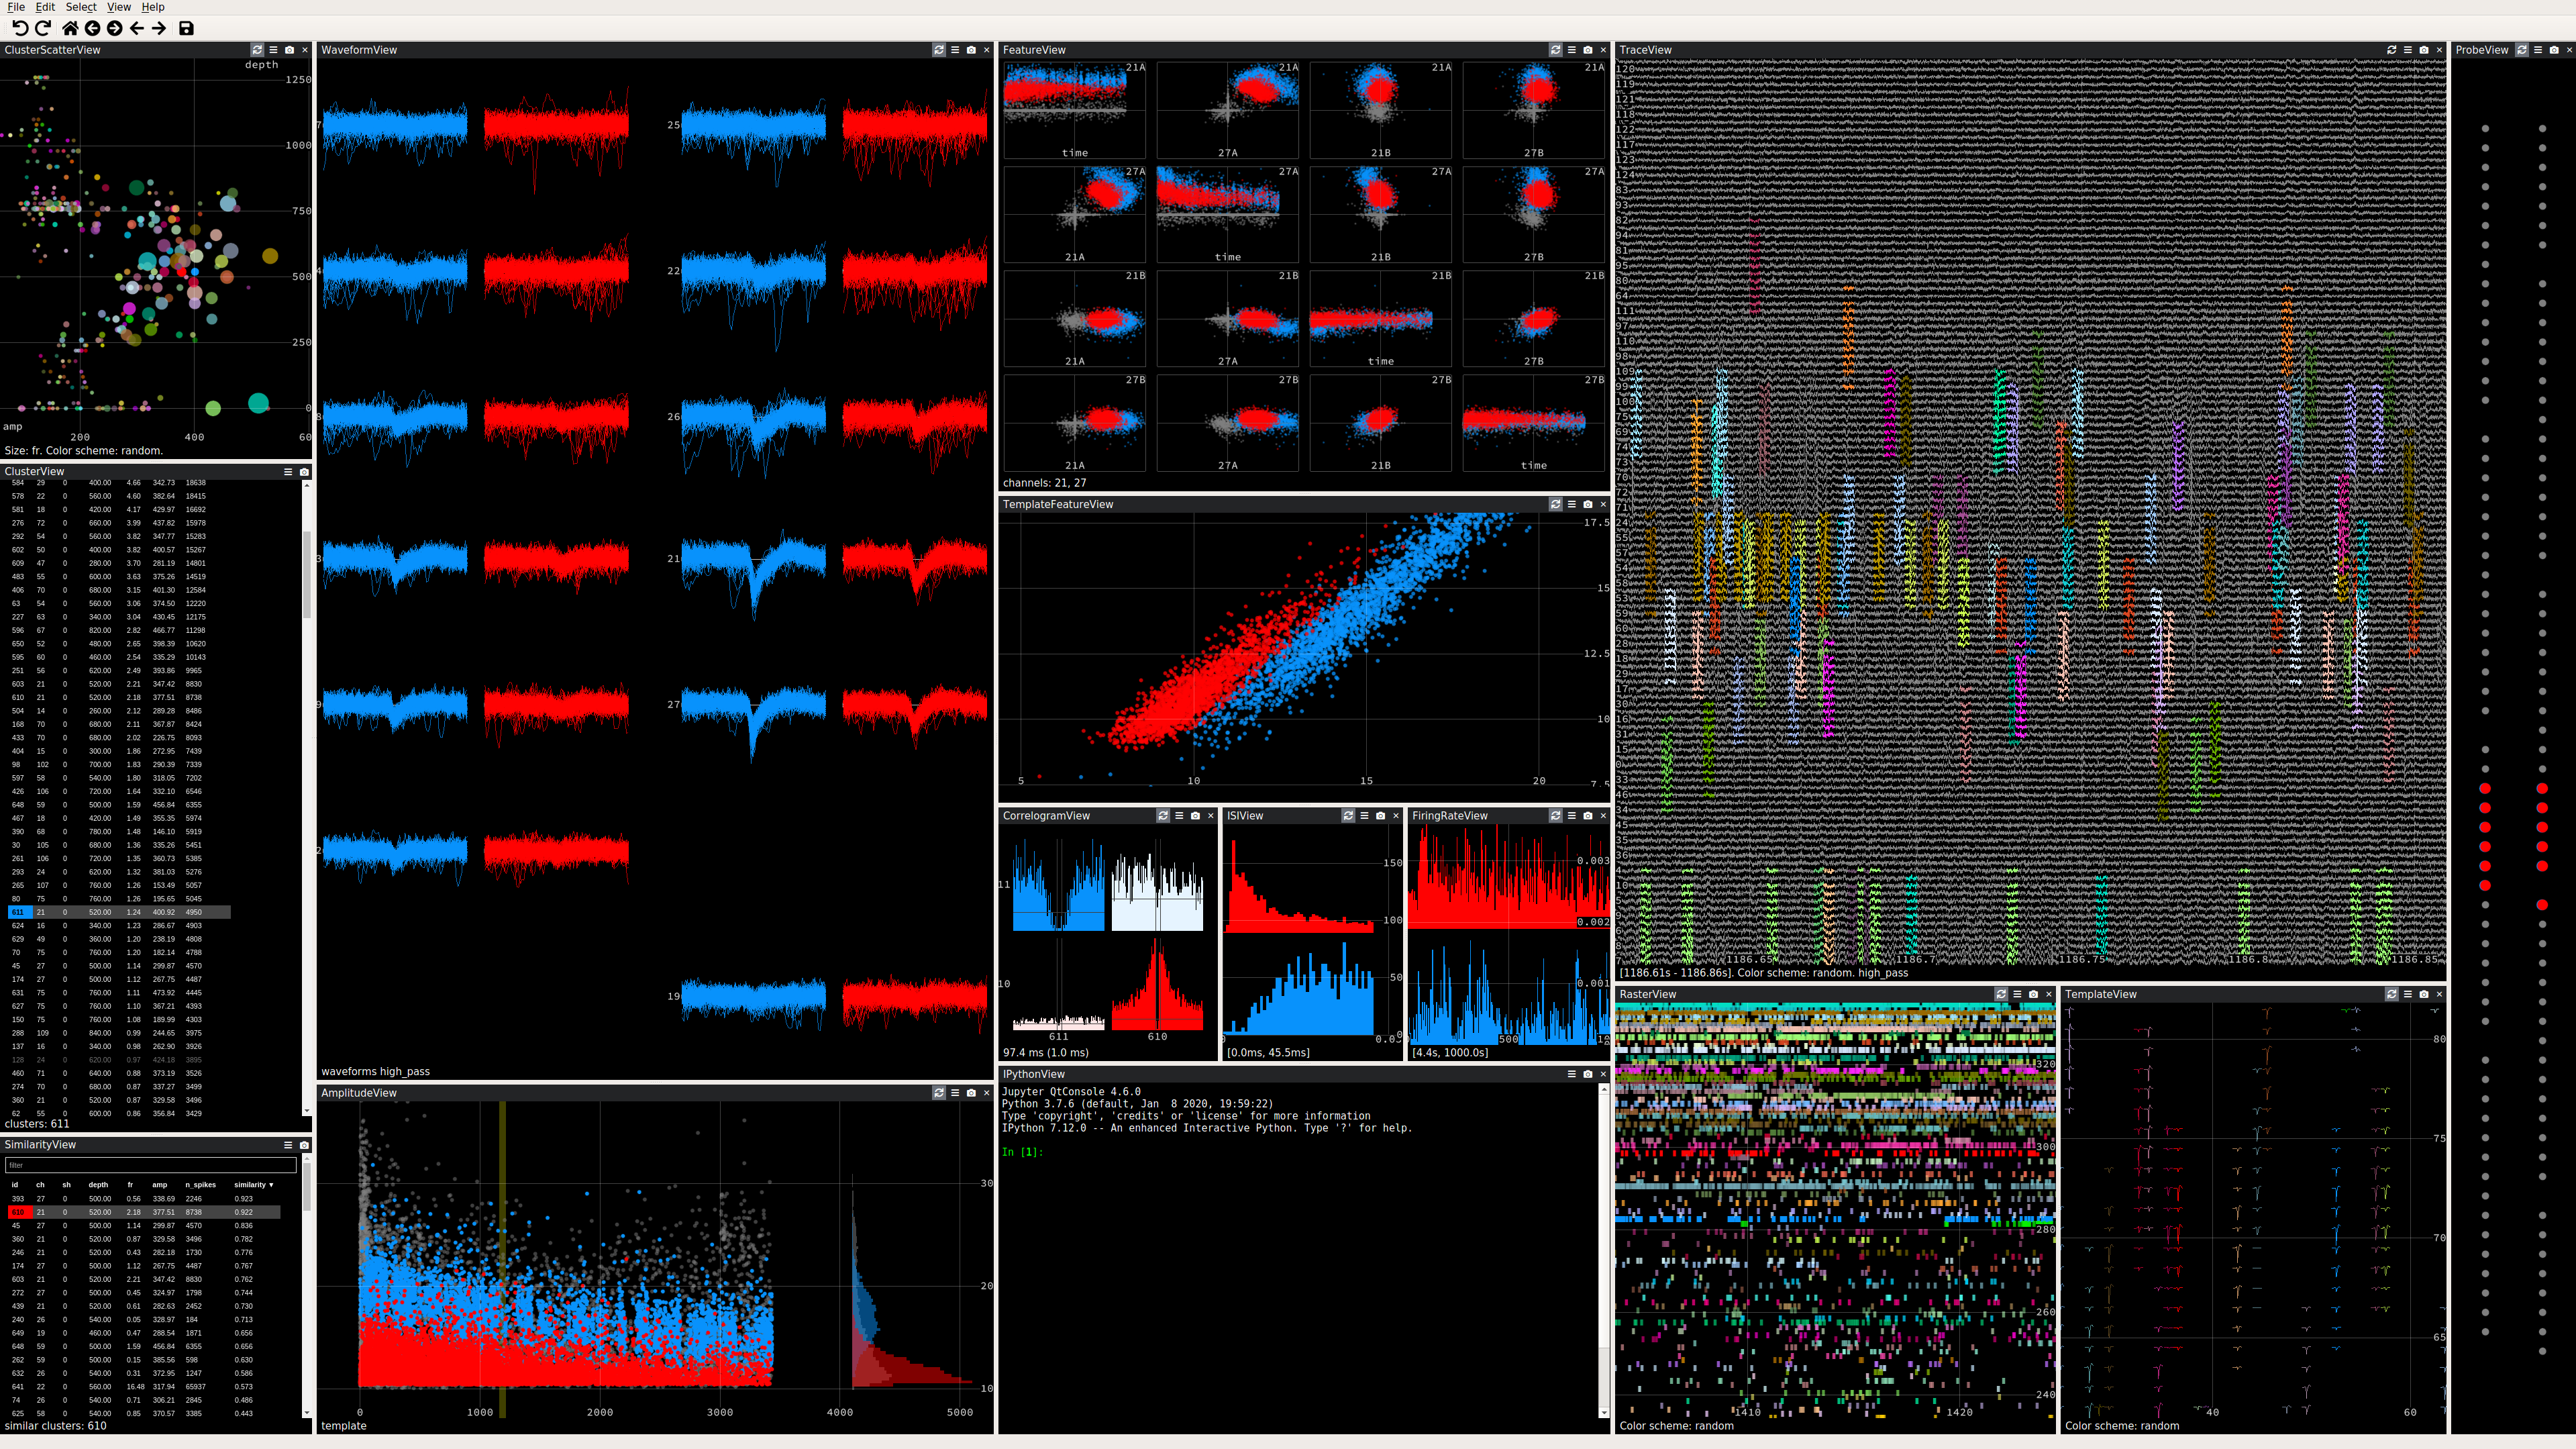Click the filter input field in SimilarityView
Screen dimensions: 2576x1449
click(x=150, y=1165)
